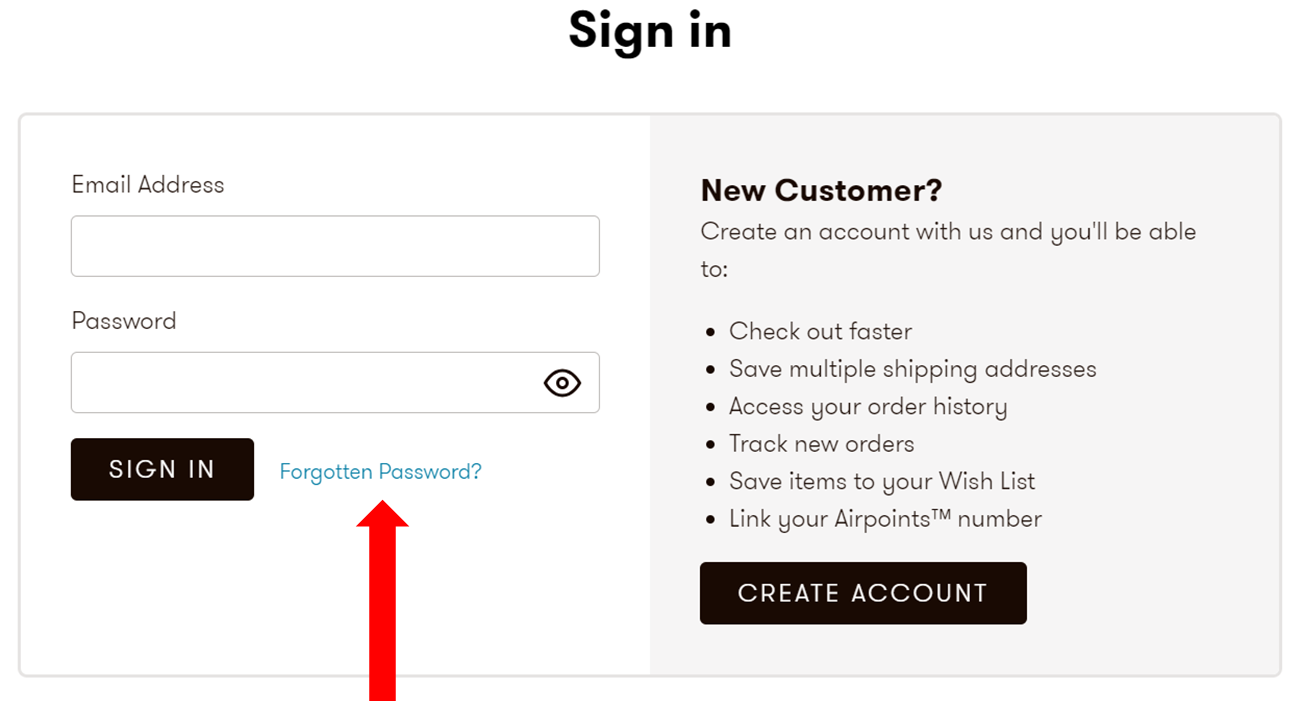This screenshot has height=701, width=1302.
Task: Click the Email Address label
Action: click(x=147, y=184)
